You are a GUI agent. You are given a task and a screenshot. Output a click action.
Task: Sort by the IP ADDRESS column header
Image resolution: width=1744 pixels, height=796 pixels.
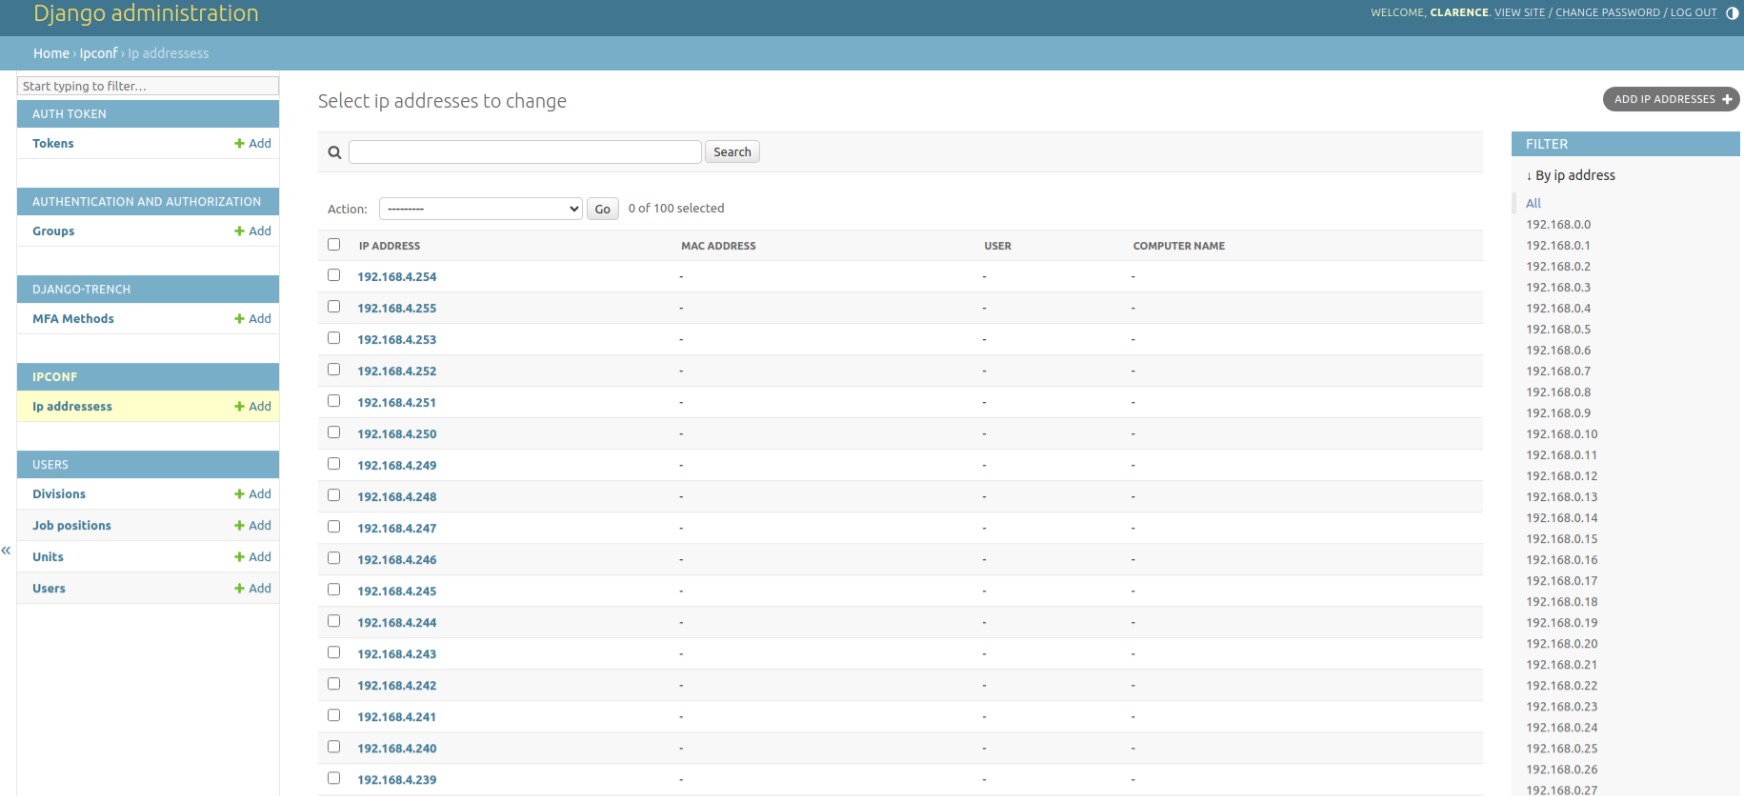(389, 246)
